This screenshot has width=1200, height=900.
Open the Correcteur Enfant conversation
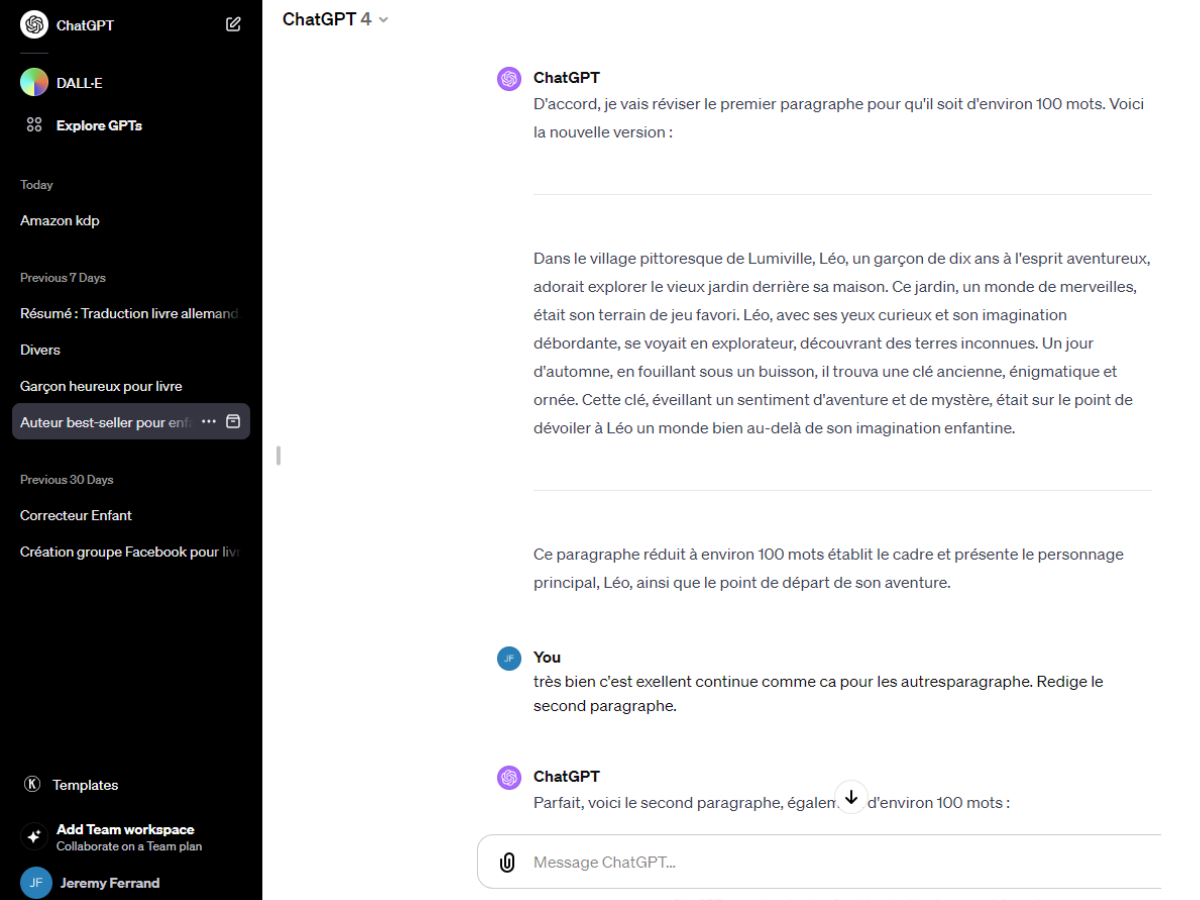(x=76, y=516)
